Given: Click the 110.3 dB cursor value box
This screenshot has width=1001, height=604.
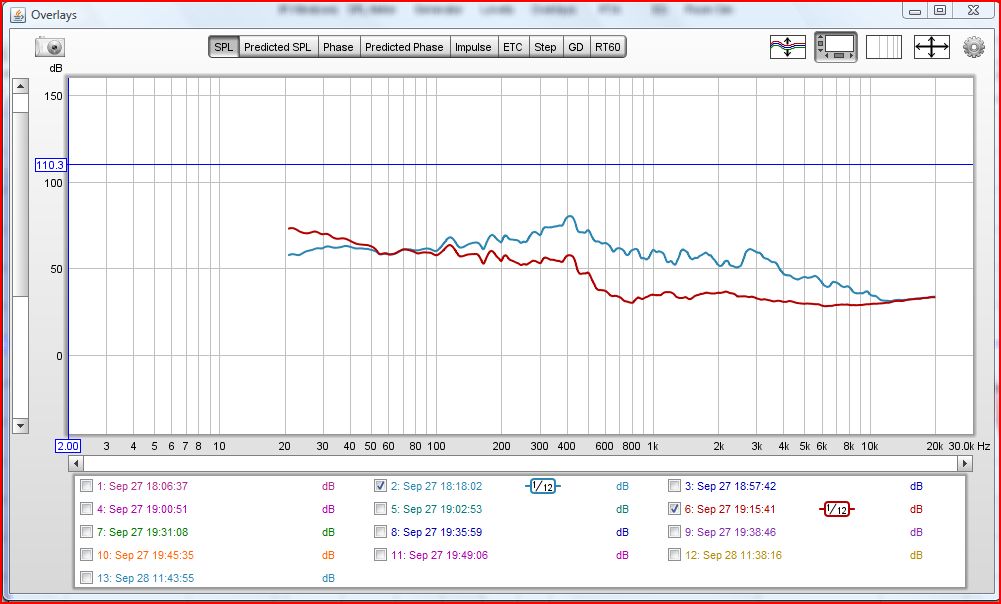Looking at the screenshot, I should tap(50, 165).
